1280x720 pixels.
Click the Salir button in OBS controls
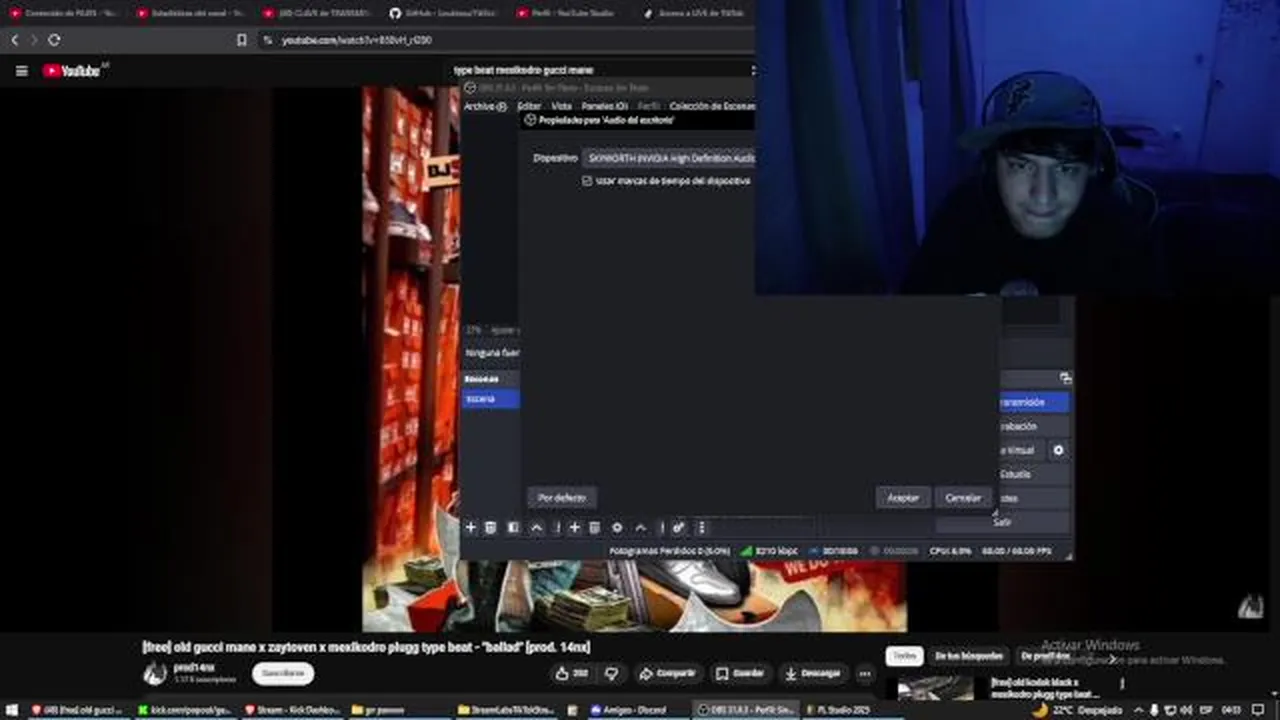pyautogui.click(x=1002, y=522)
